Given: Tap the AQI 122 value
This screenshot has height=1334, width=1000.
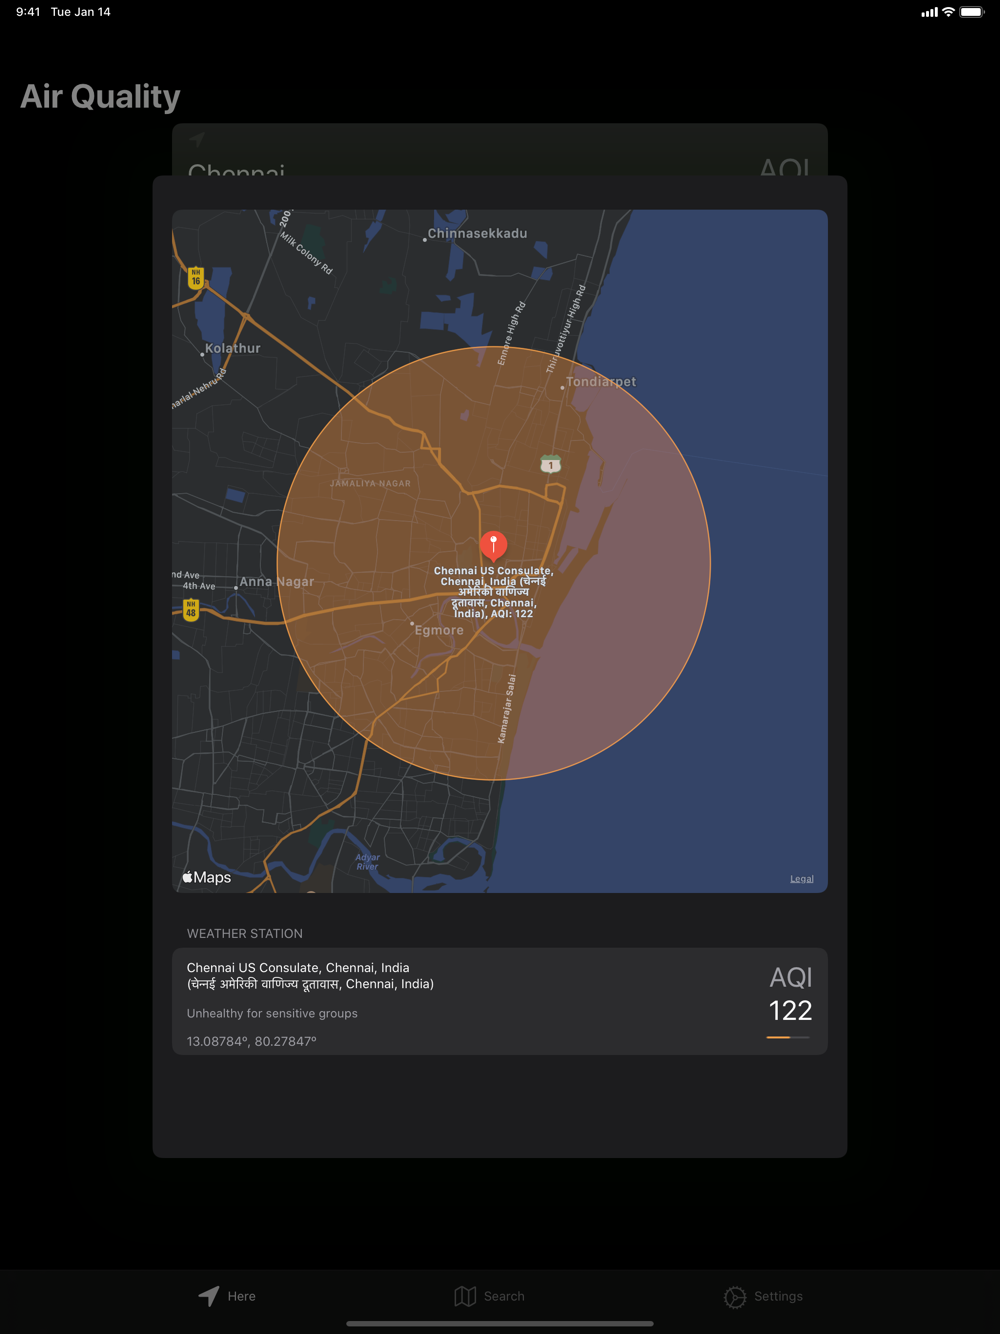Looking at the screenshot, I should (x=790, y=1010).
